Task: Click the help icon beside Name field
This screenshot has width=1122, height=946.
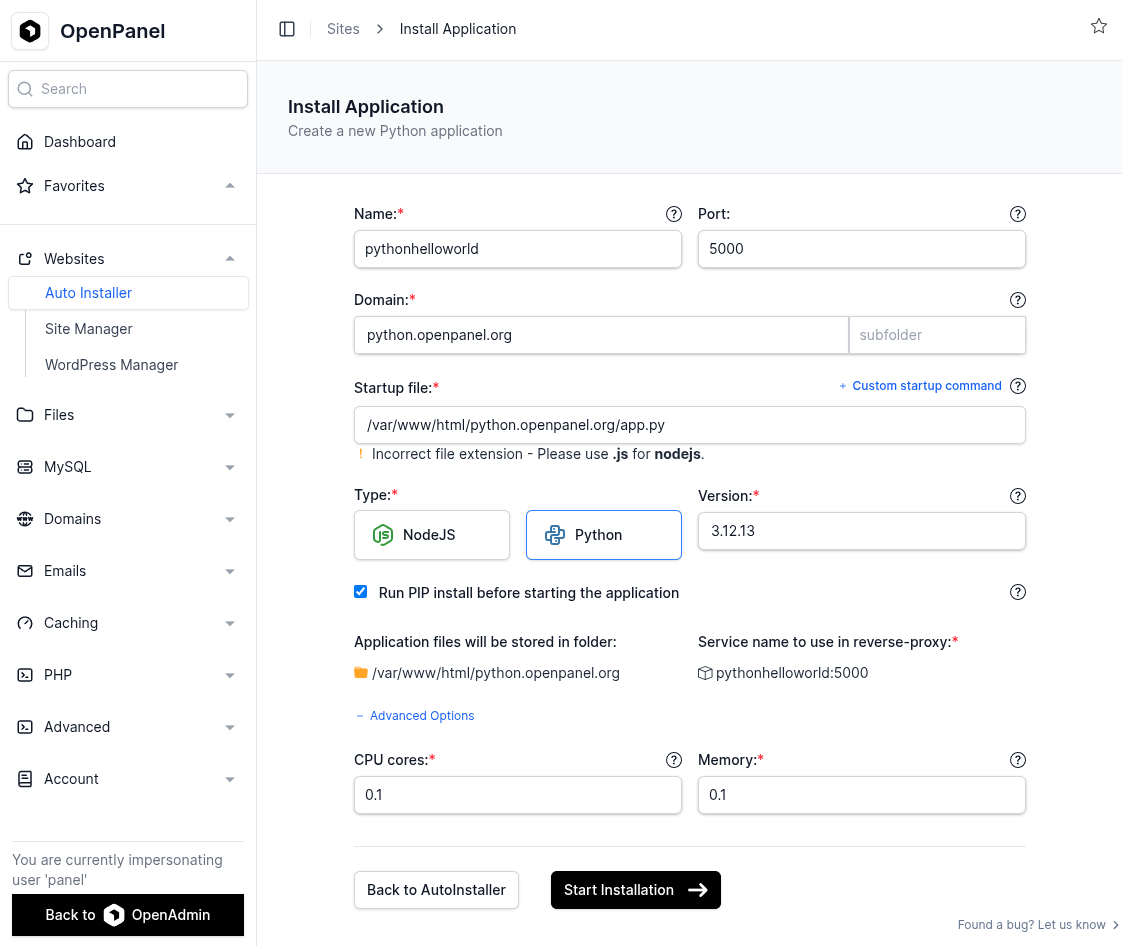Action: click(674, 214)
